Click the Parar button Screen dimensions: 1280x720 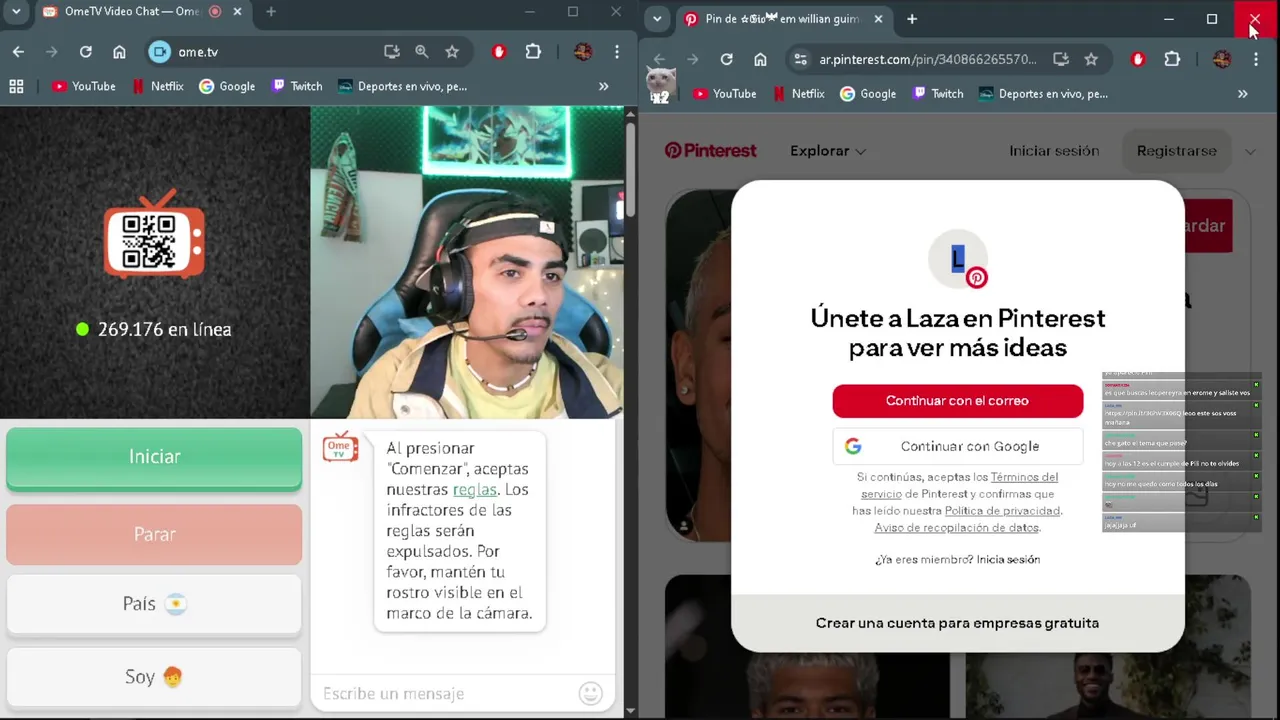pos(154,534)
